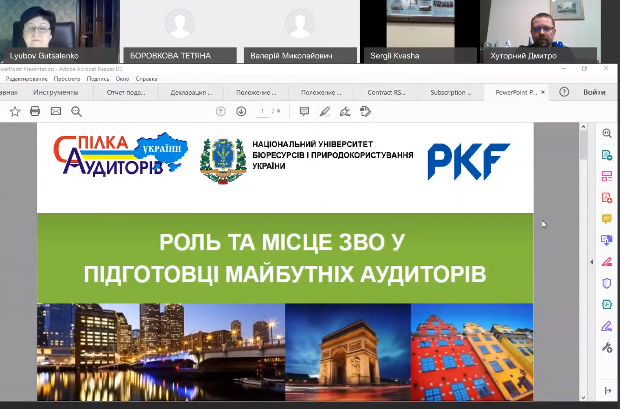Click the Arc de Triomphe photo
Viewport: 620px width, 409px height.
[x=348, y=352]
